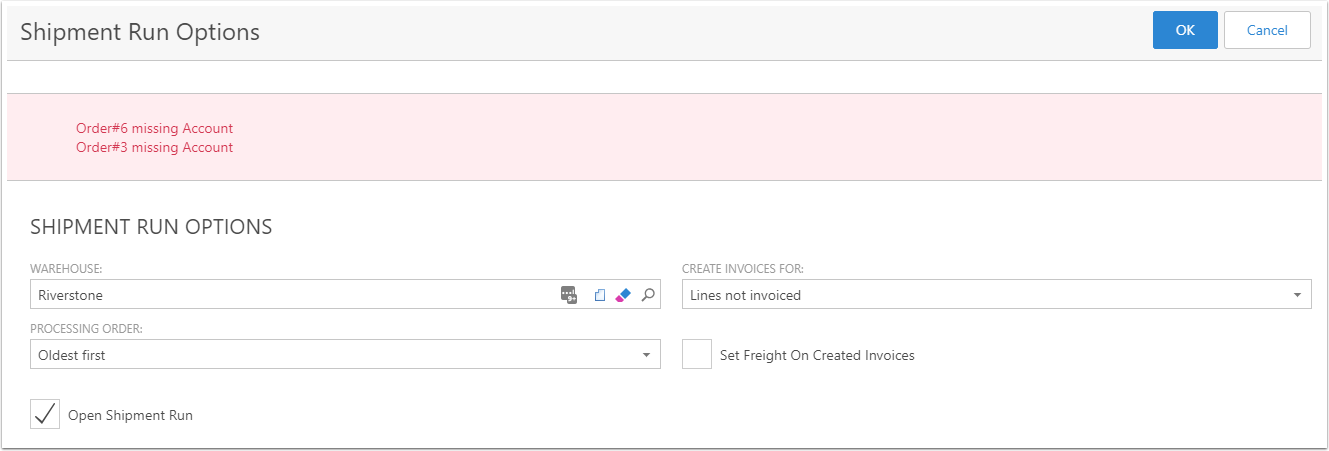Screen dimensions: 1329x451
Task: Open the Processing Order dropdown arrow
Action: point(646,355)
